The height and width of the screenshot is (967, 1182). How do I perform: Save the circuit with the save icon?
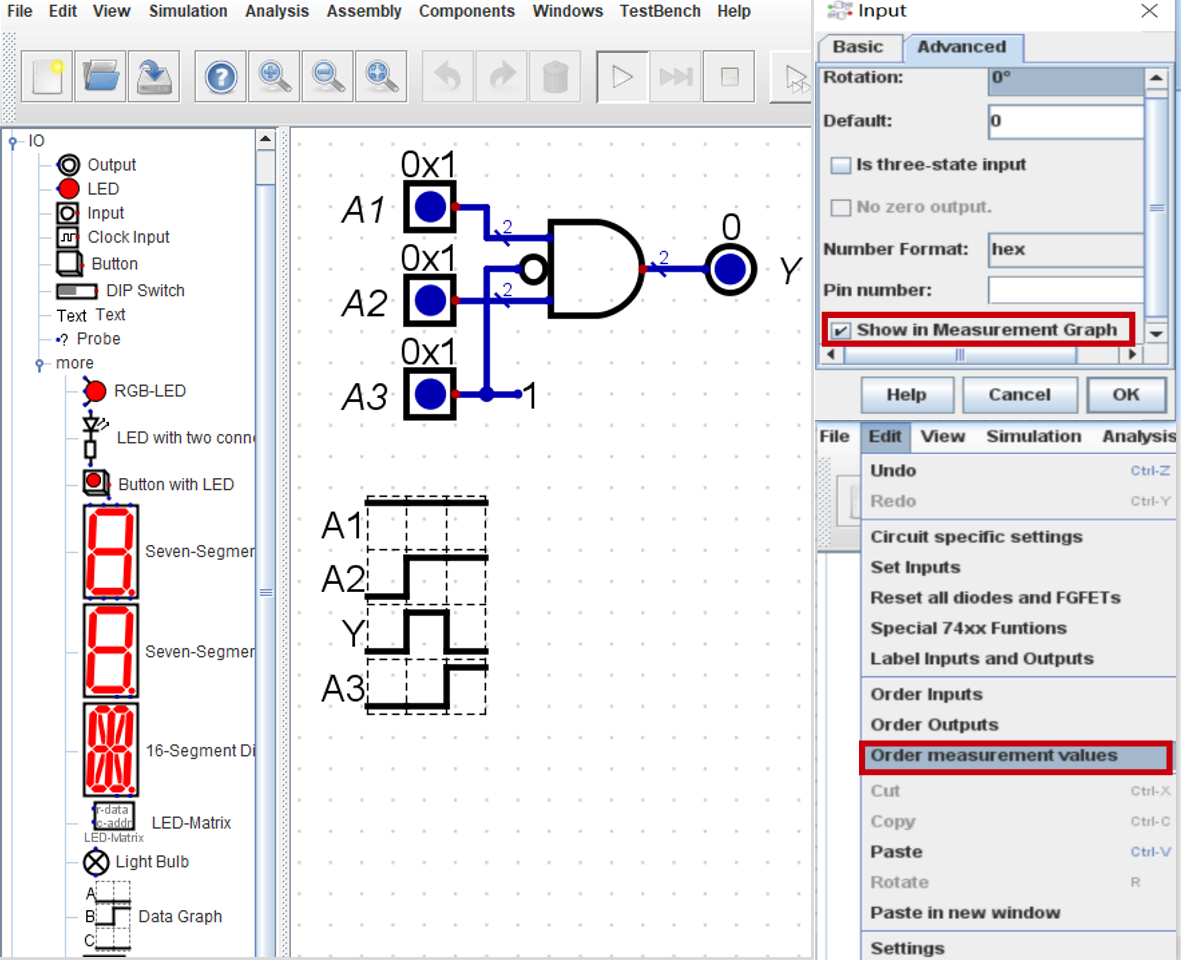(154, 76)
